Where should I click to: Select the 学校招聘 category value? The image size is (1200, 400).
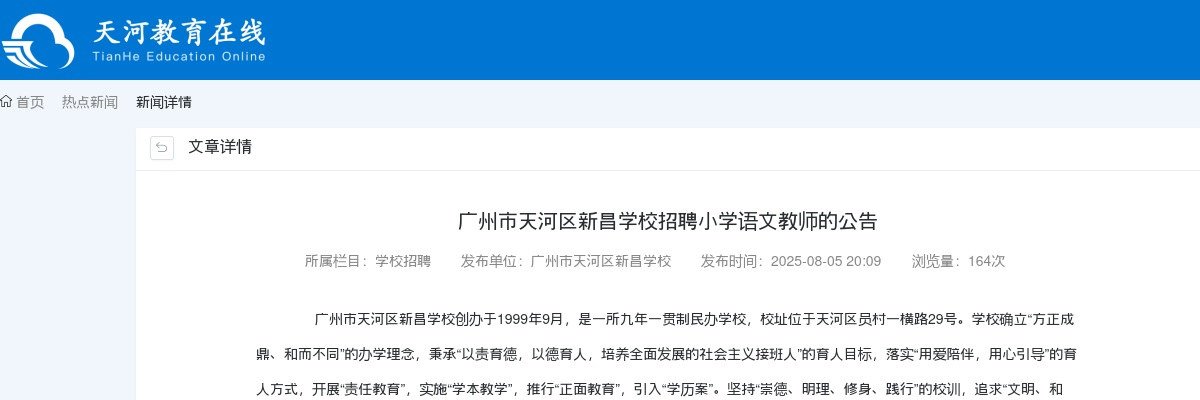pos(403,261)
